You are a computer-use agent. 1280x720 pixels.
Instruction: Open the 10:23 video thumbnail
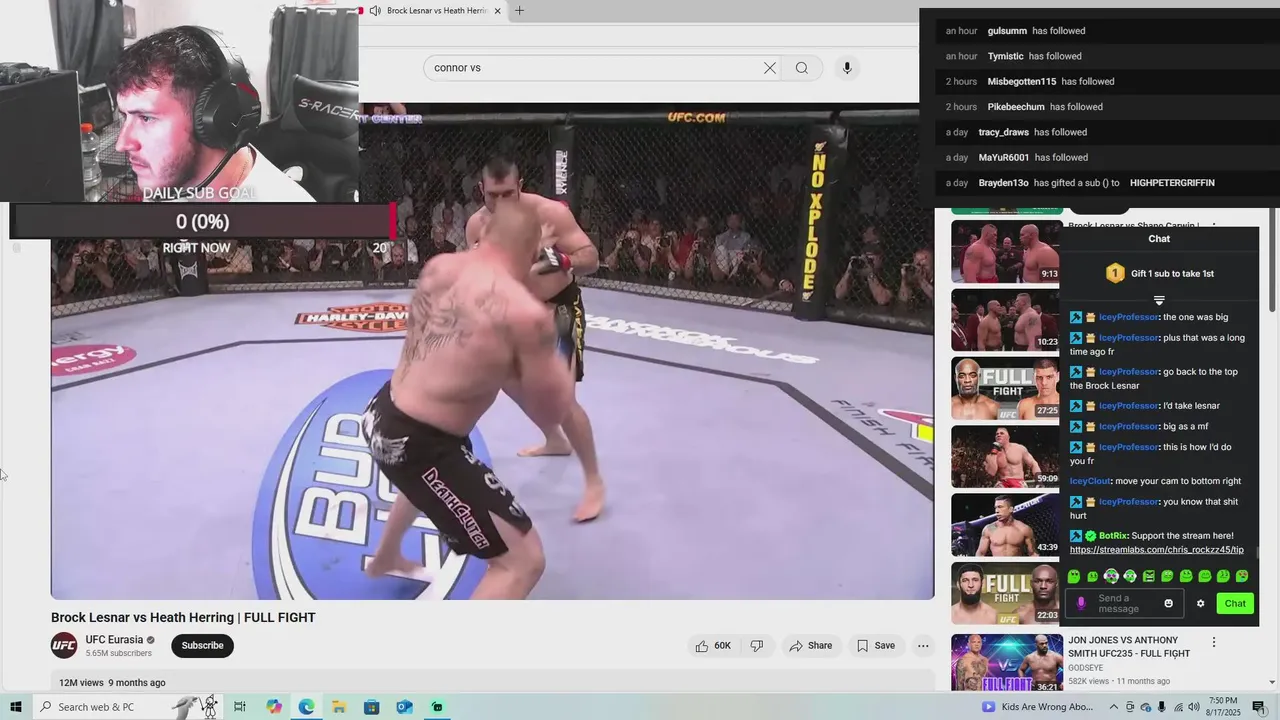pos(1005,320)
